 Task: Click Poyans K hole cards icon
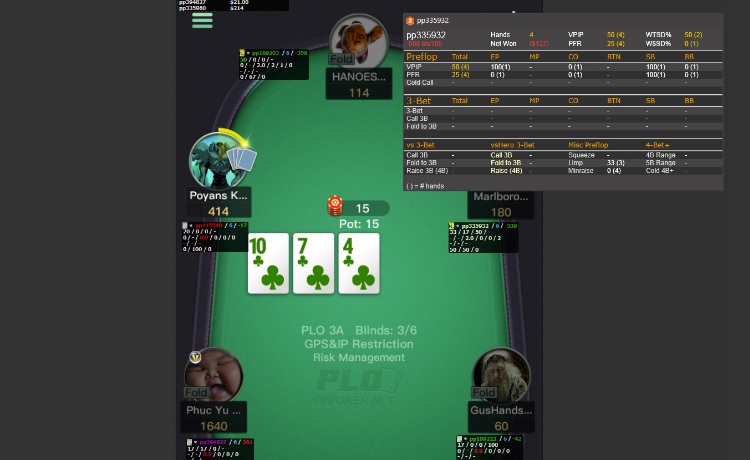point(242,159)
